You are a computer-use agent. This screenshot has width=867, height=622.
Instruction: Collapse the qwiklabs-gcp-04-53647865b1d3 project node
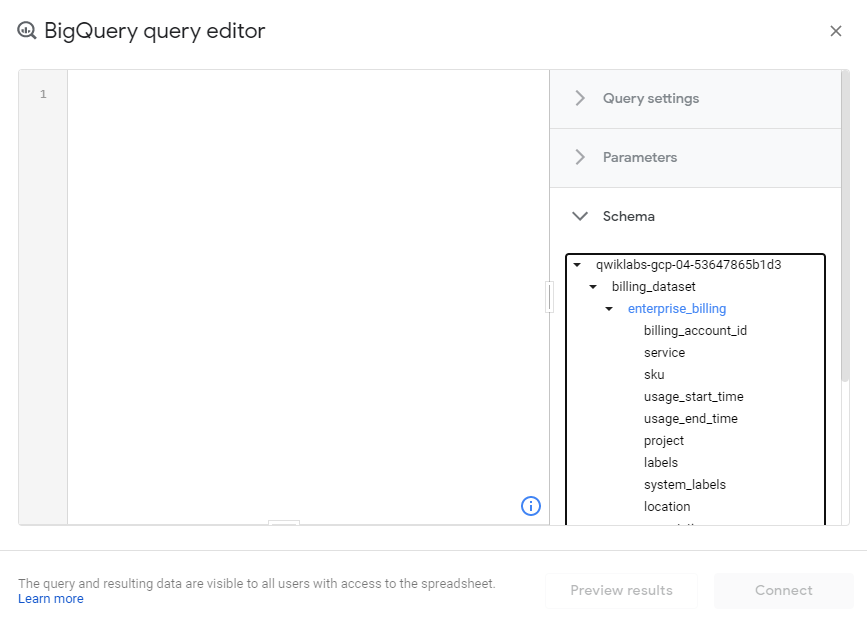577,265
